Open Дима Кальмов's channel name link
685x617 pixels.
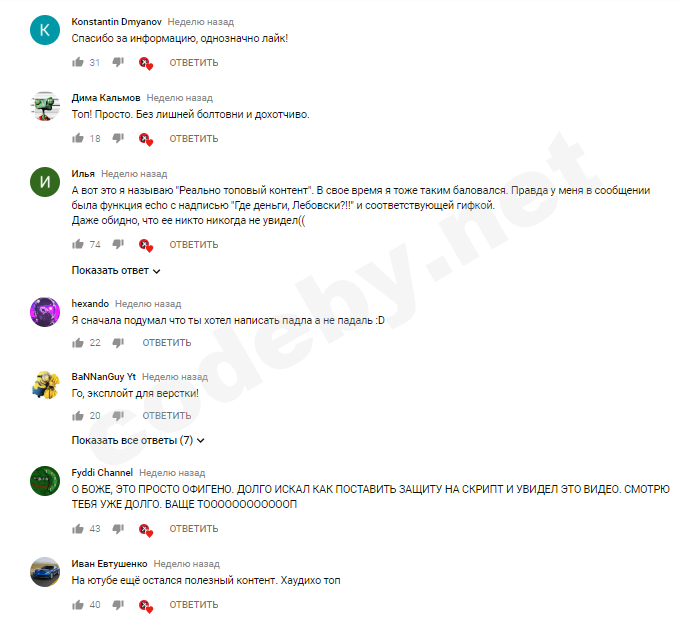pos(106,97)
